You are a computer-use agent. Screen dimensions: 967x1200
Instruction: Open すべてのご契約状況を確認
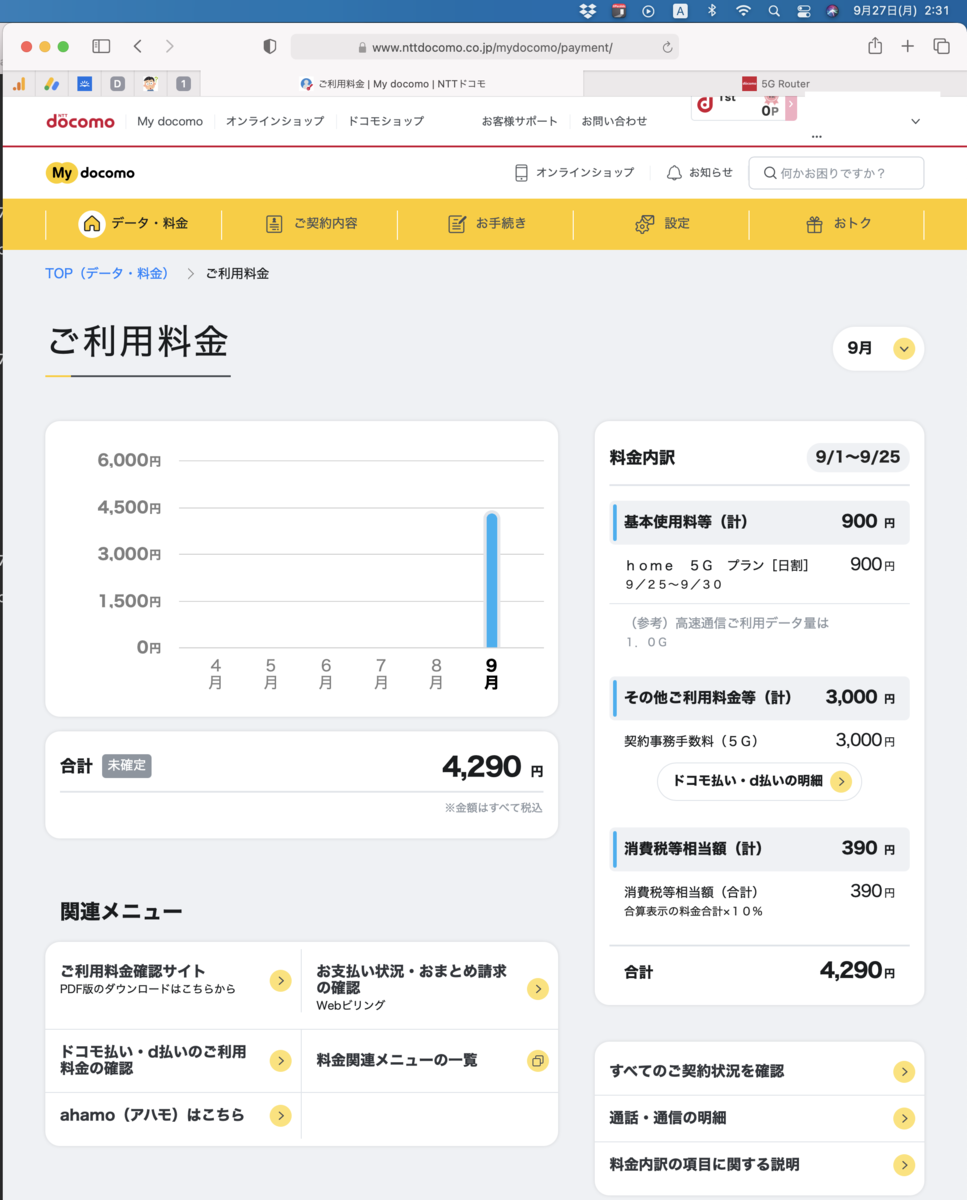point(759,1071)
